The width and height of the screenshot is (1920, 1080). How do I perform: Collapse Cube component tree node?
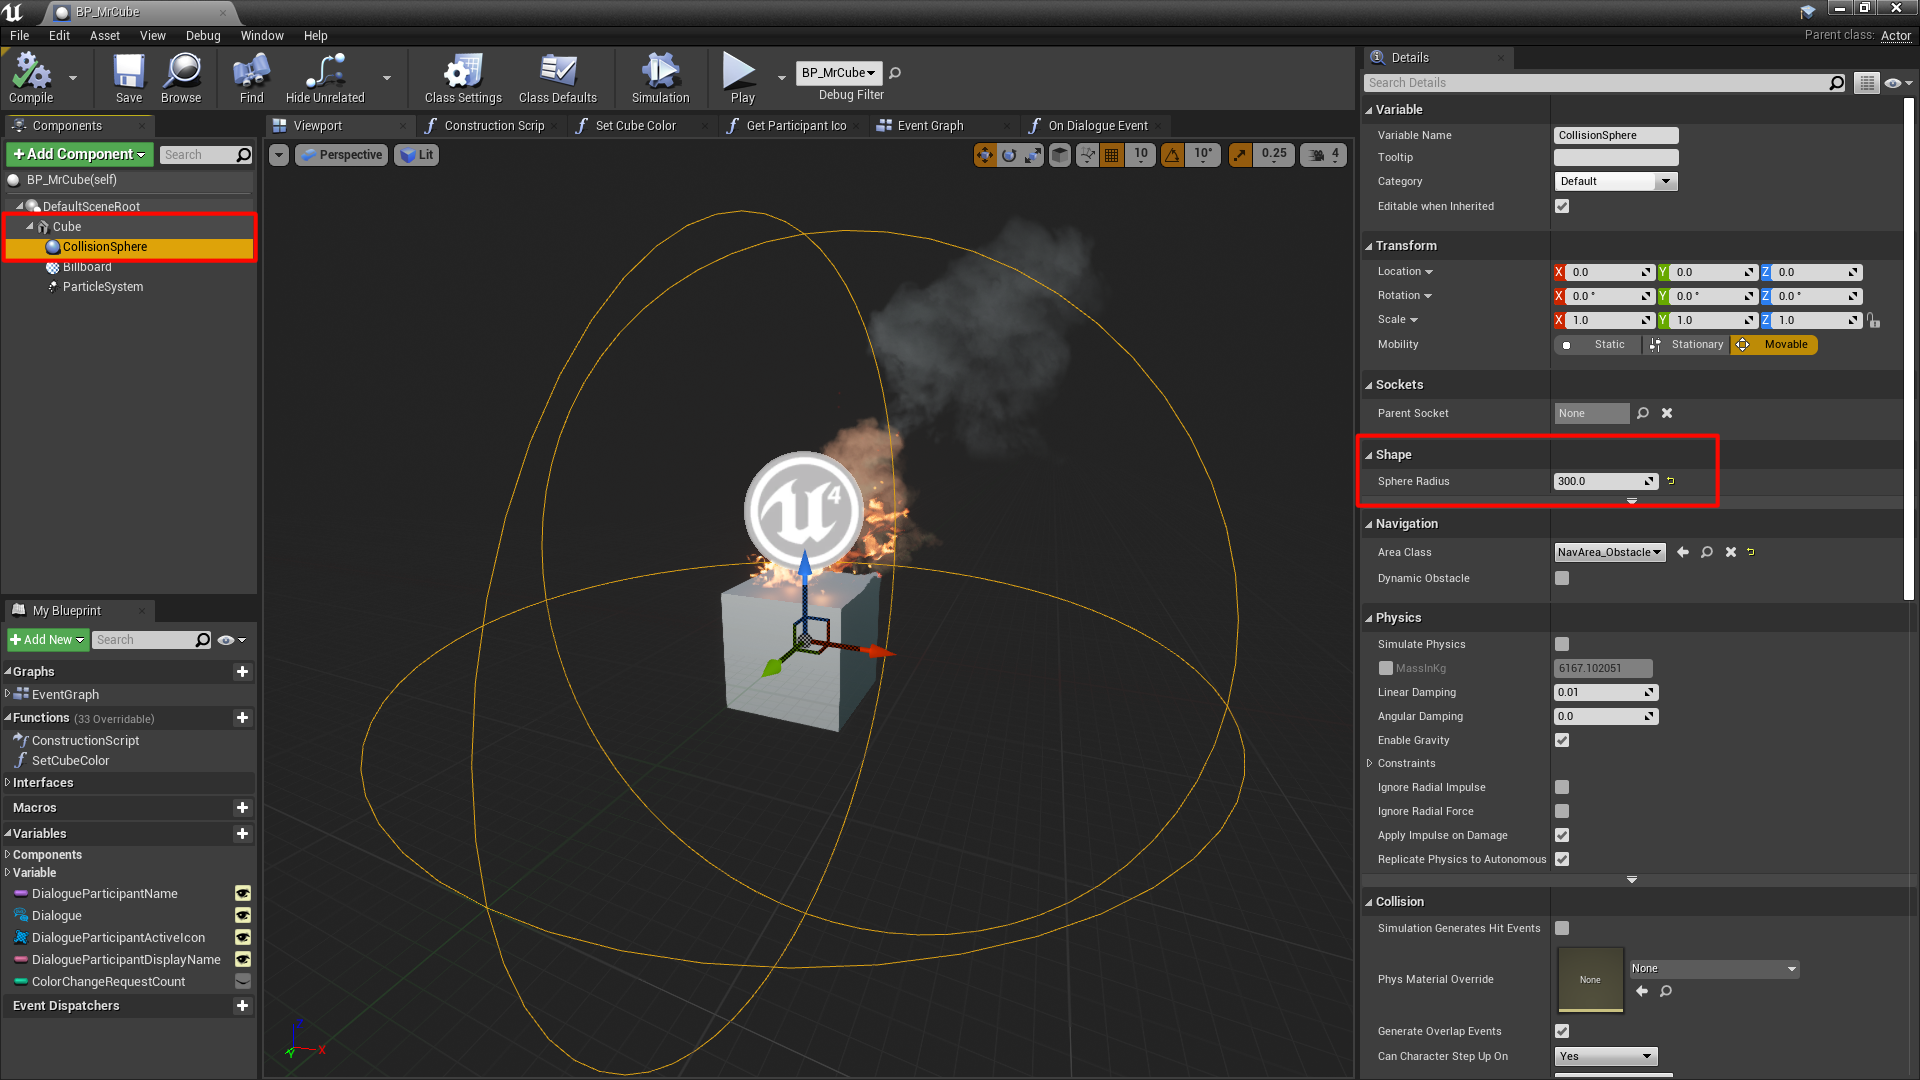pyautogui.click(x=30, y=227)
